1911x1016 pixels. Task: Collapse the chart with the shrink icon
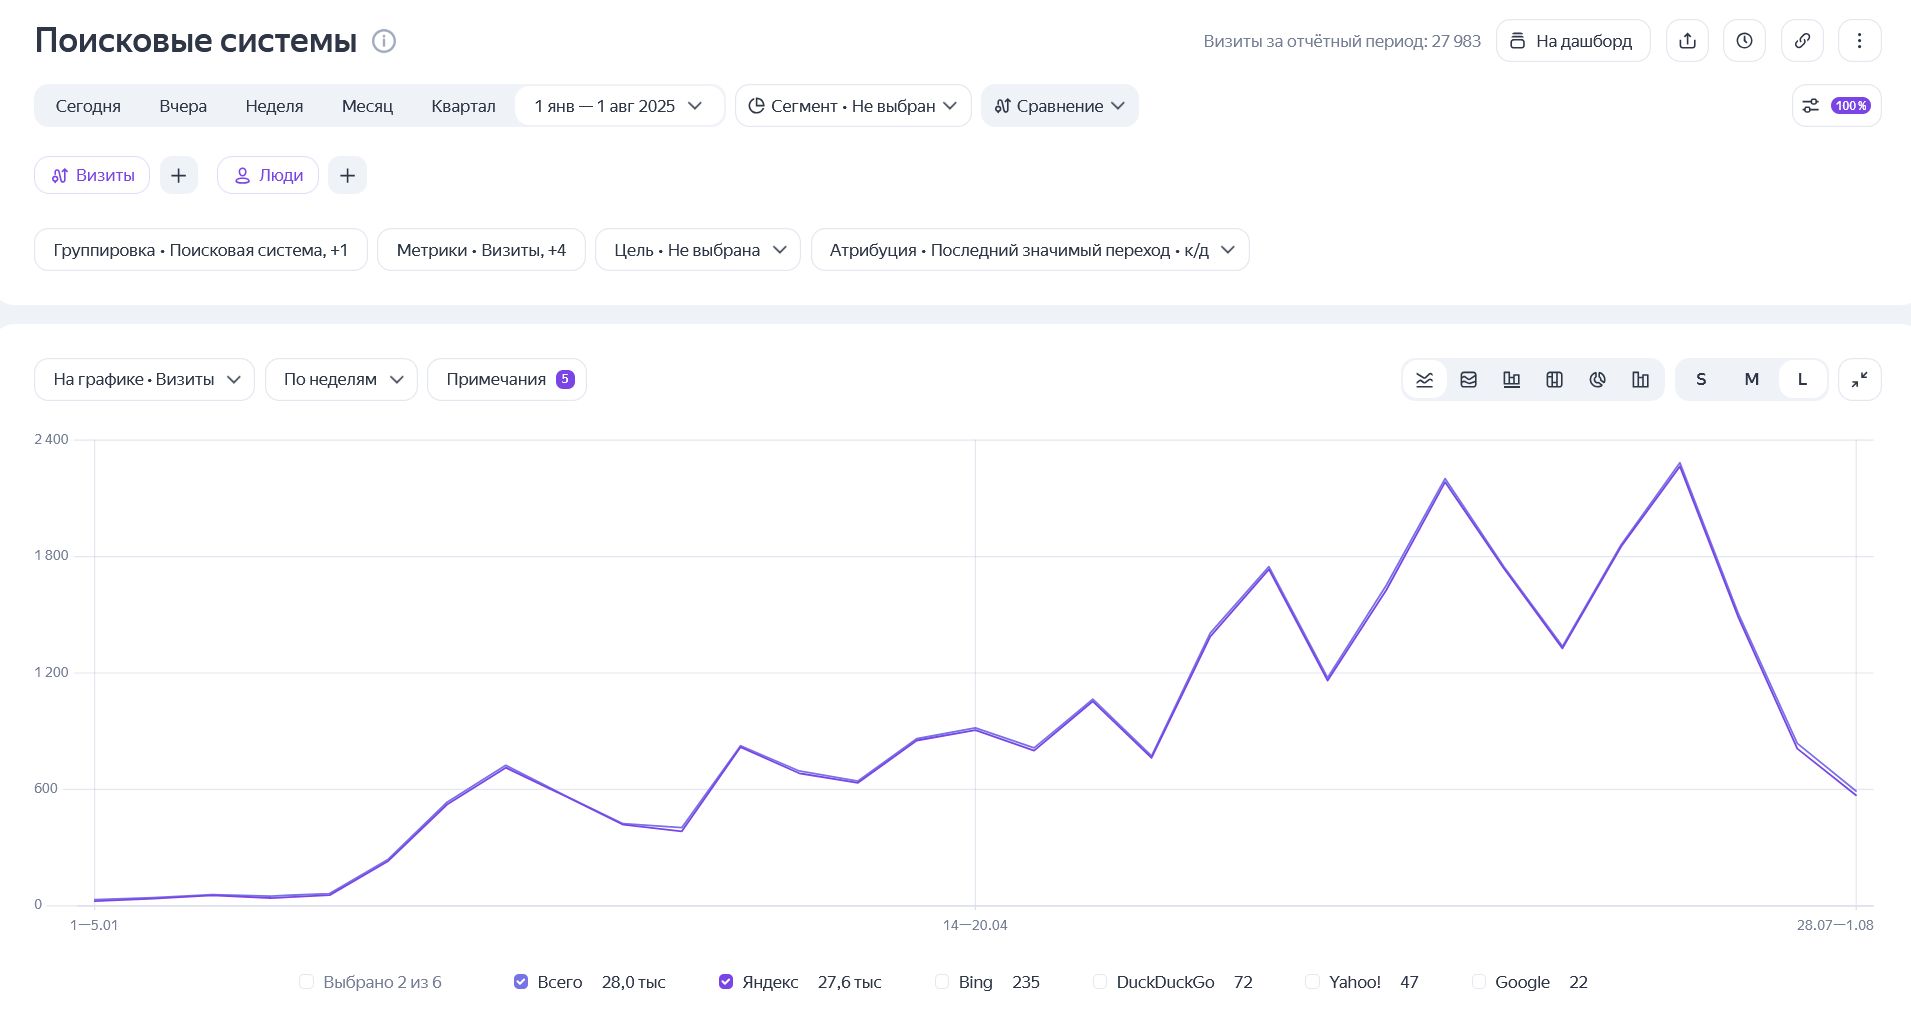tap(1859, 380)
